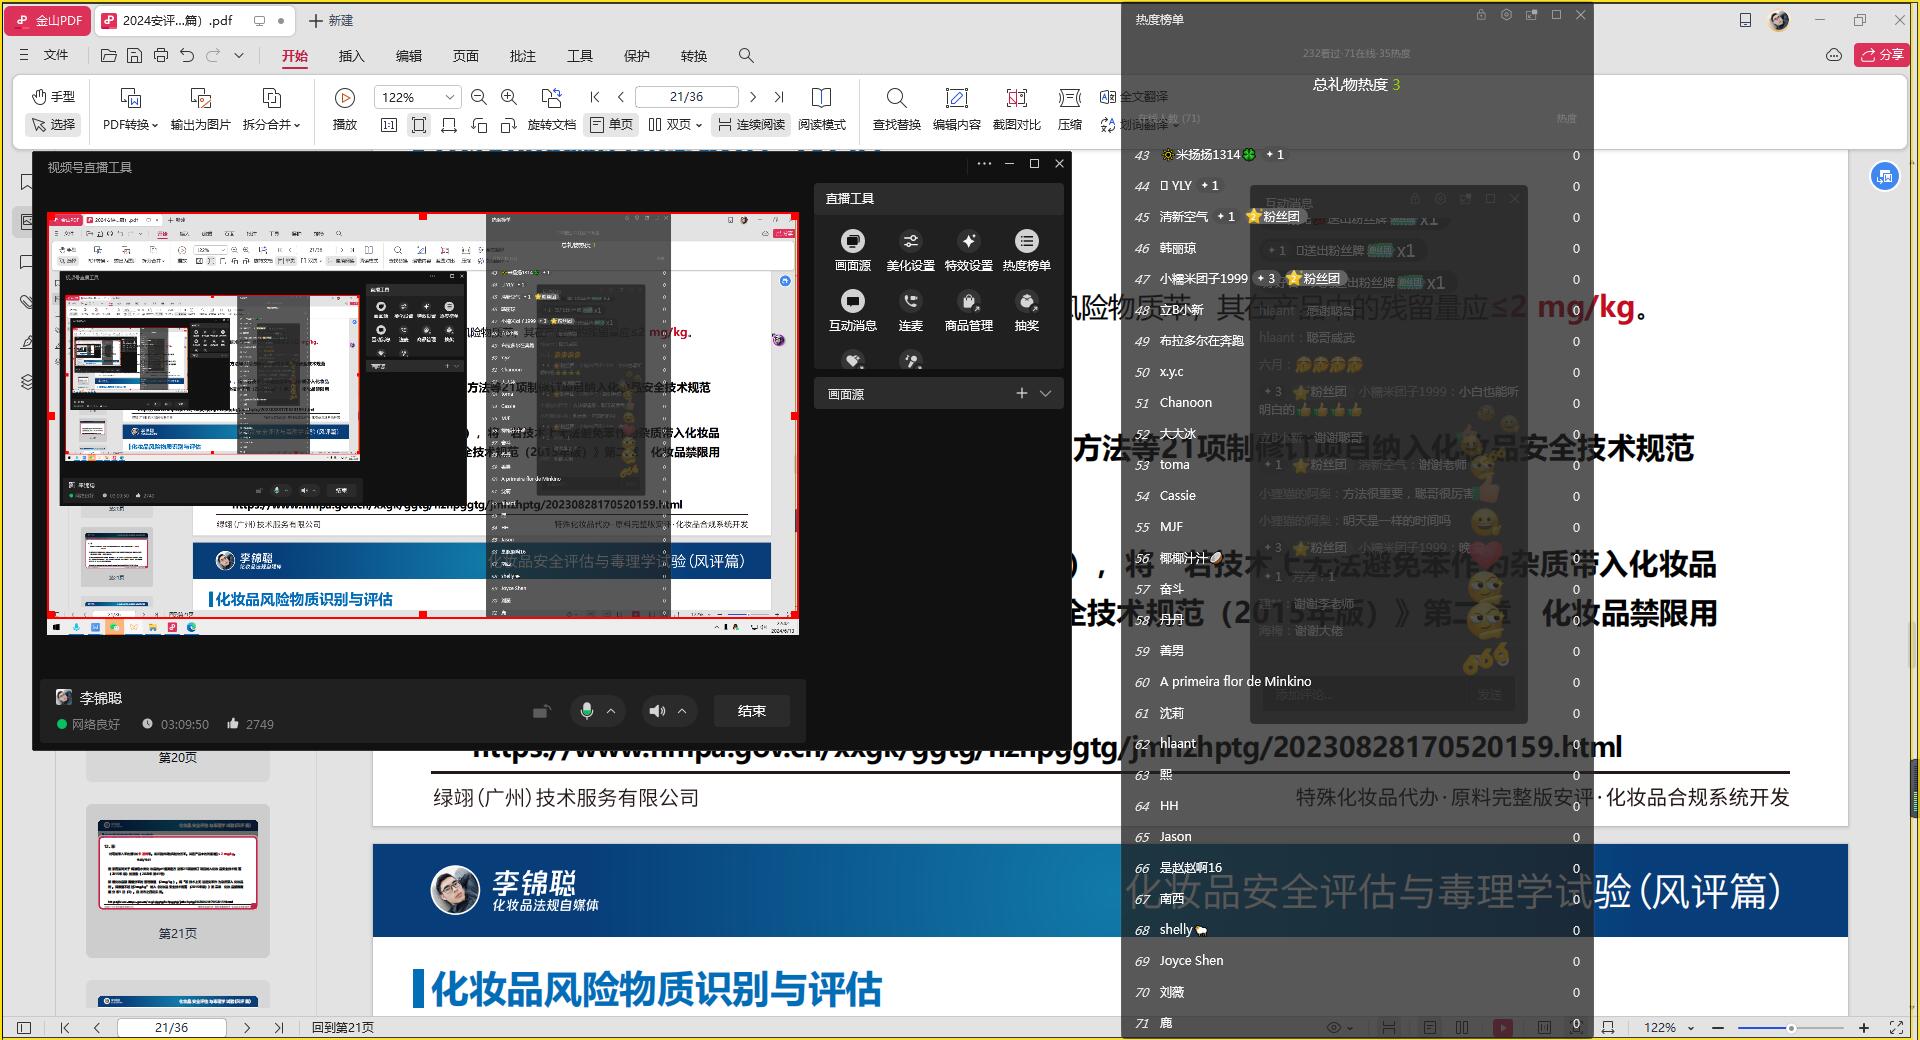Open the 热度榜单 ranking tool
1920x1040 pixels.
(x=1026, y=250)
